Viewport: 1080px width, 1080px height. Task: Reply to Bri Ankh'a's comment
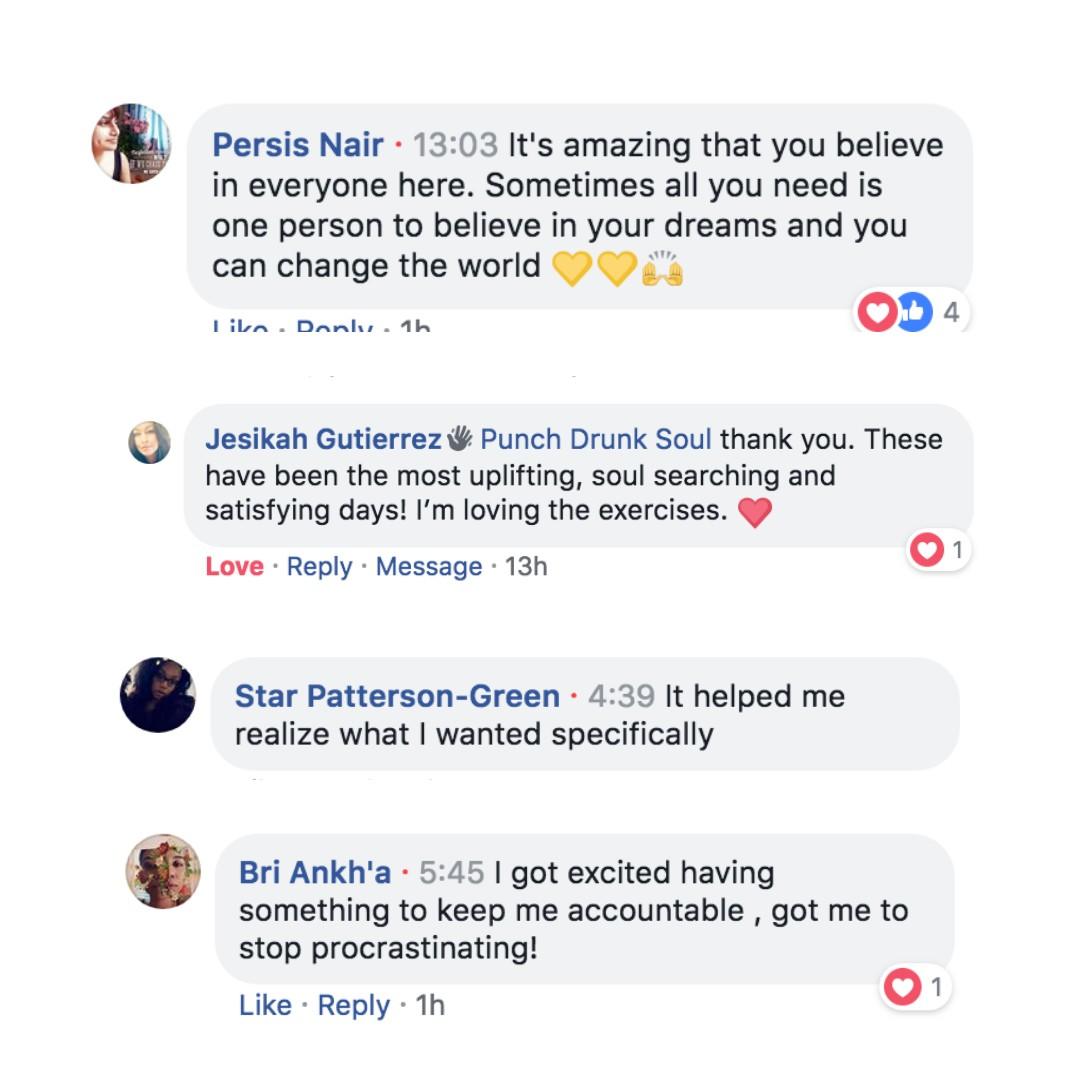[353, 1006]
